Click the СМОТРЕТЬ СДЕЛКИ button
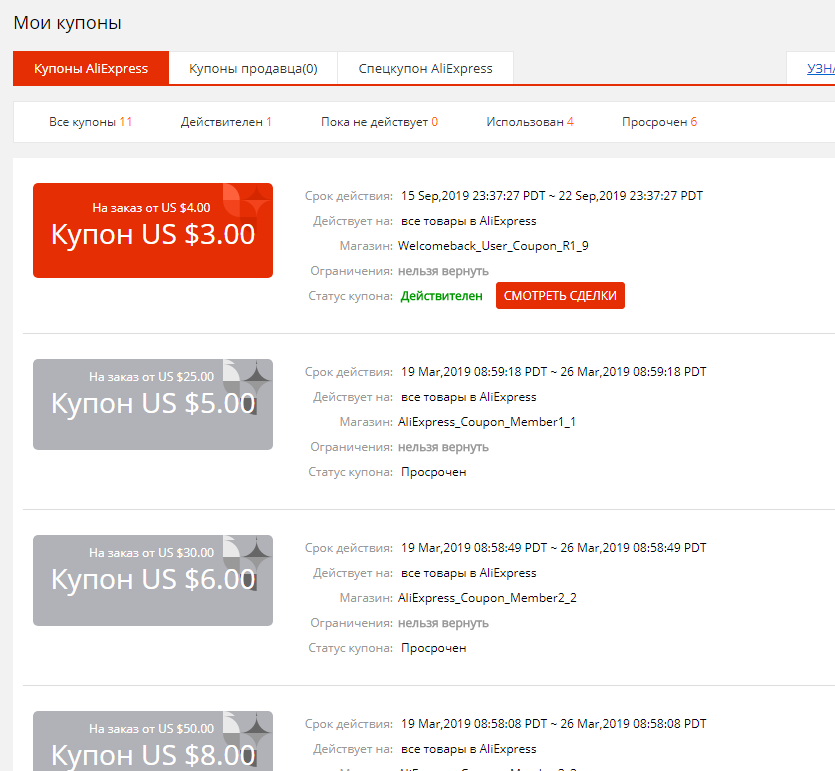 560,296
